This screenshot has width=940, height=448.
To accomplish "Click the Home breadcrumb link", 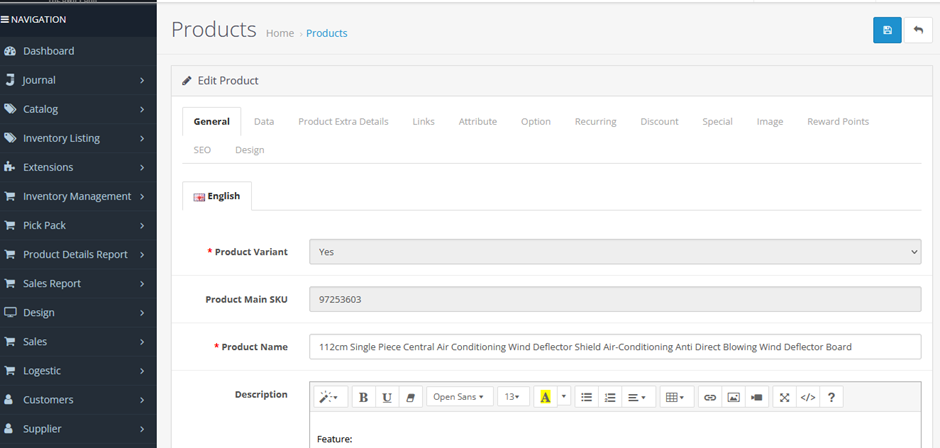I will [280, 33].
